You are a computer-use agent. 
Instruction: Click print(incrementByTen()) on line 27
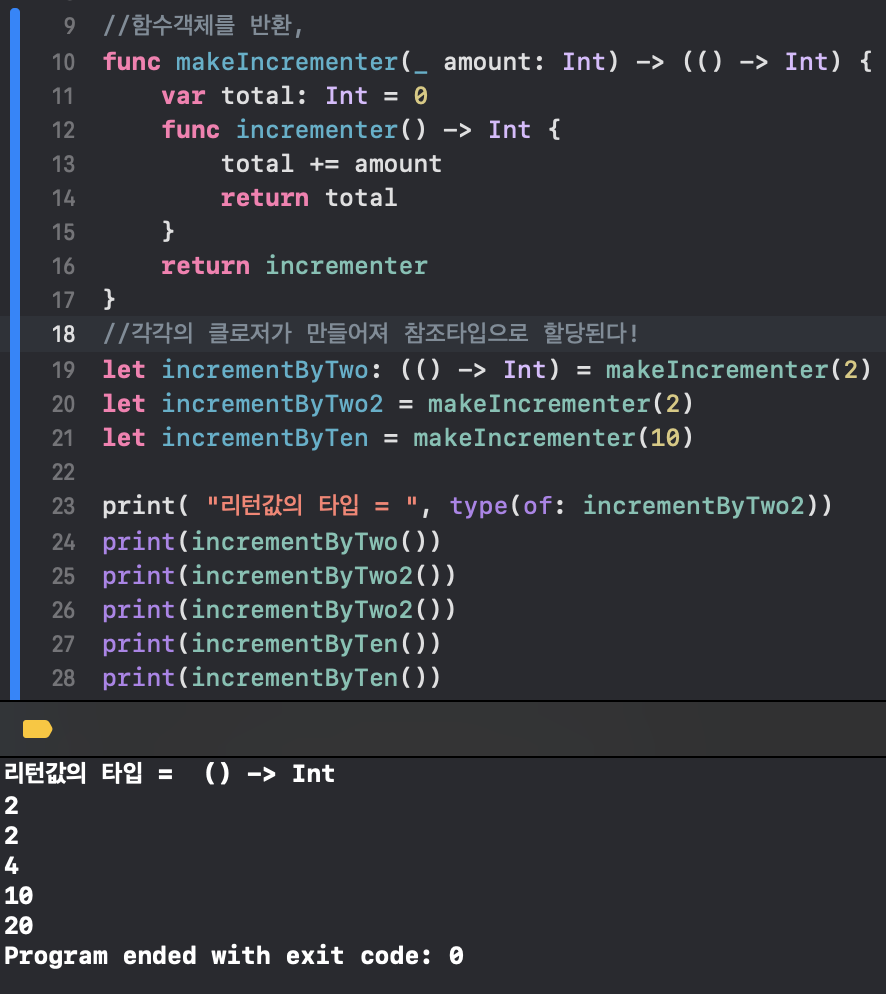pos(272,644)
